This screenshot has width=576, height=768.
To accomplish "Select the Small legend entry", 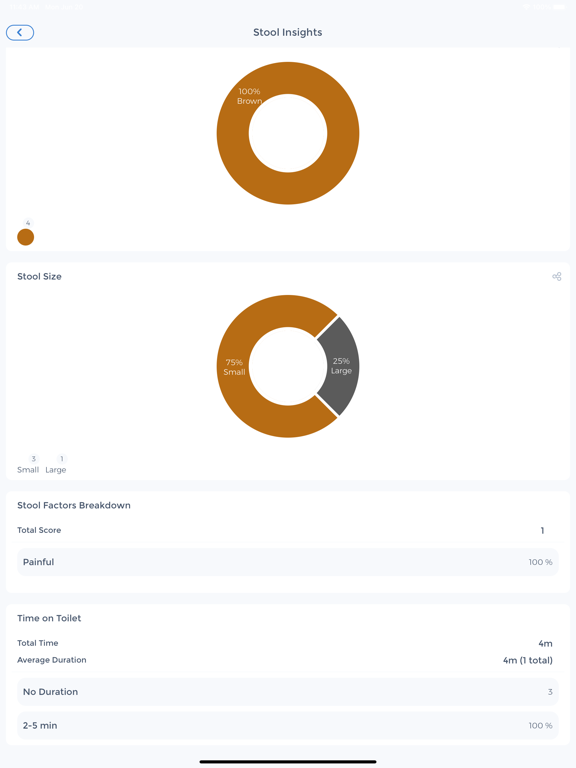I will point(28,470).
